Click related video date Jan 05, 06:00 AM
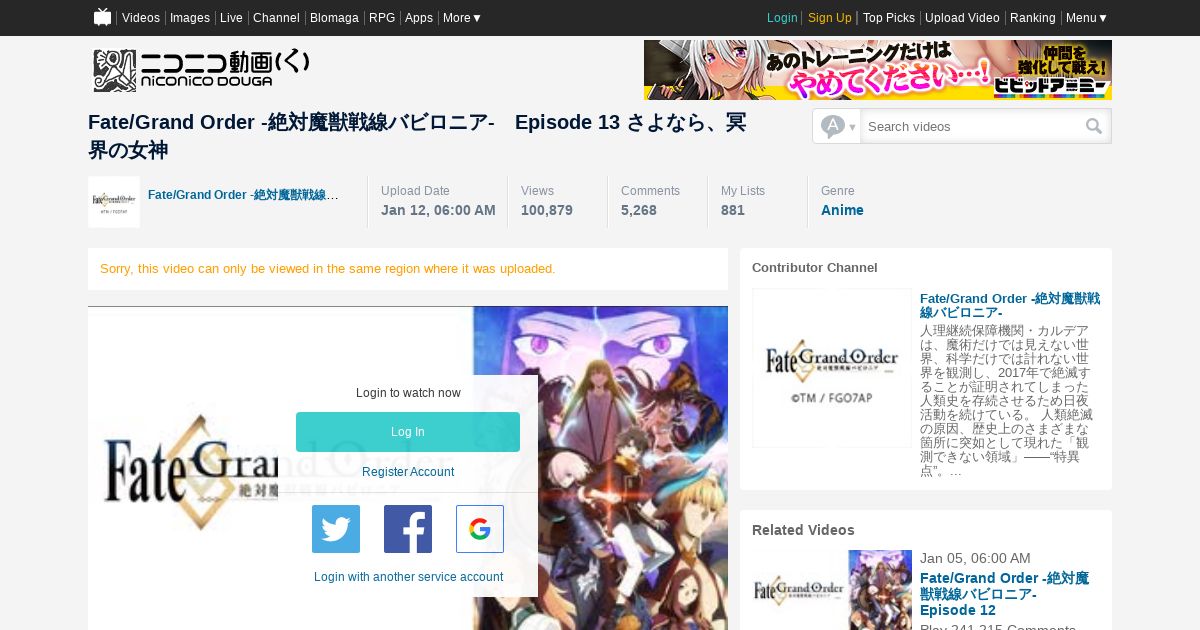The width and height of the screenshot is (1200, 630). (x=975, y=558)
